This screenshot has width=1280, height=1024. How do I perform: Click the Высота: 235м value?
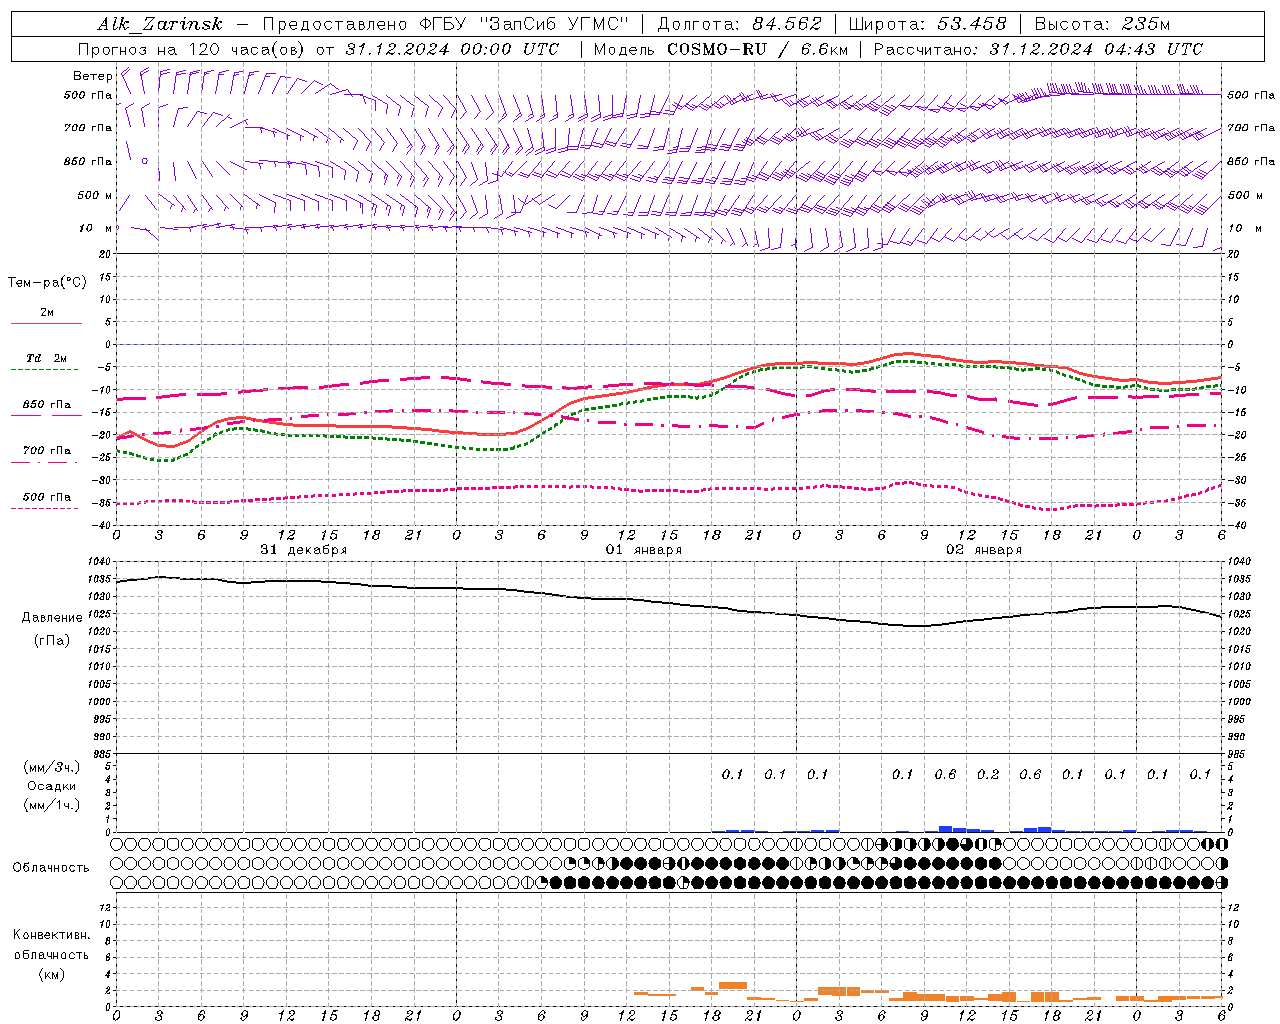tap(1101, 24)
